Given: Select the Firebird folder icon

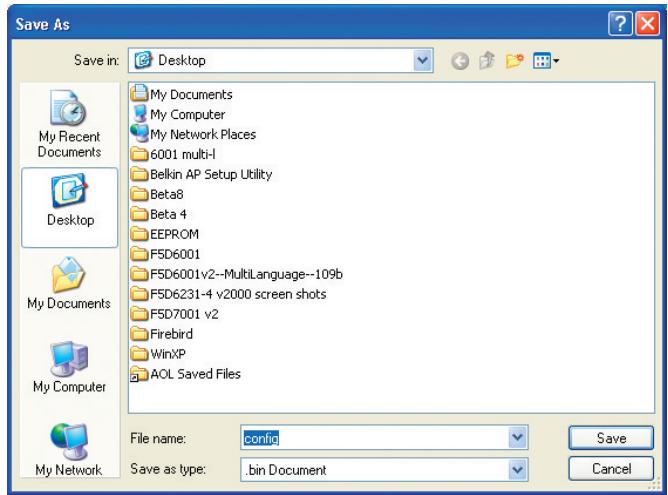Looking at the screenshot, I should [x=139, y=334].
